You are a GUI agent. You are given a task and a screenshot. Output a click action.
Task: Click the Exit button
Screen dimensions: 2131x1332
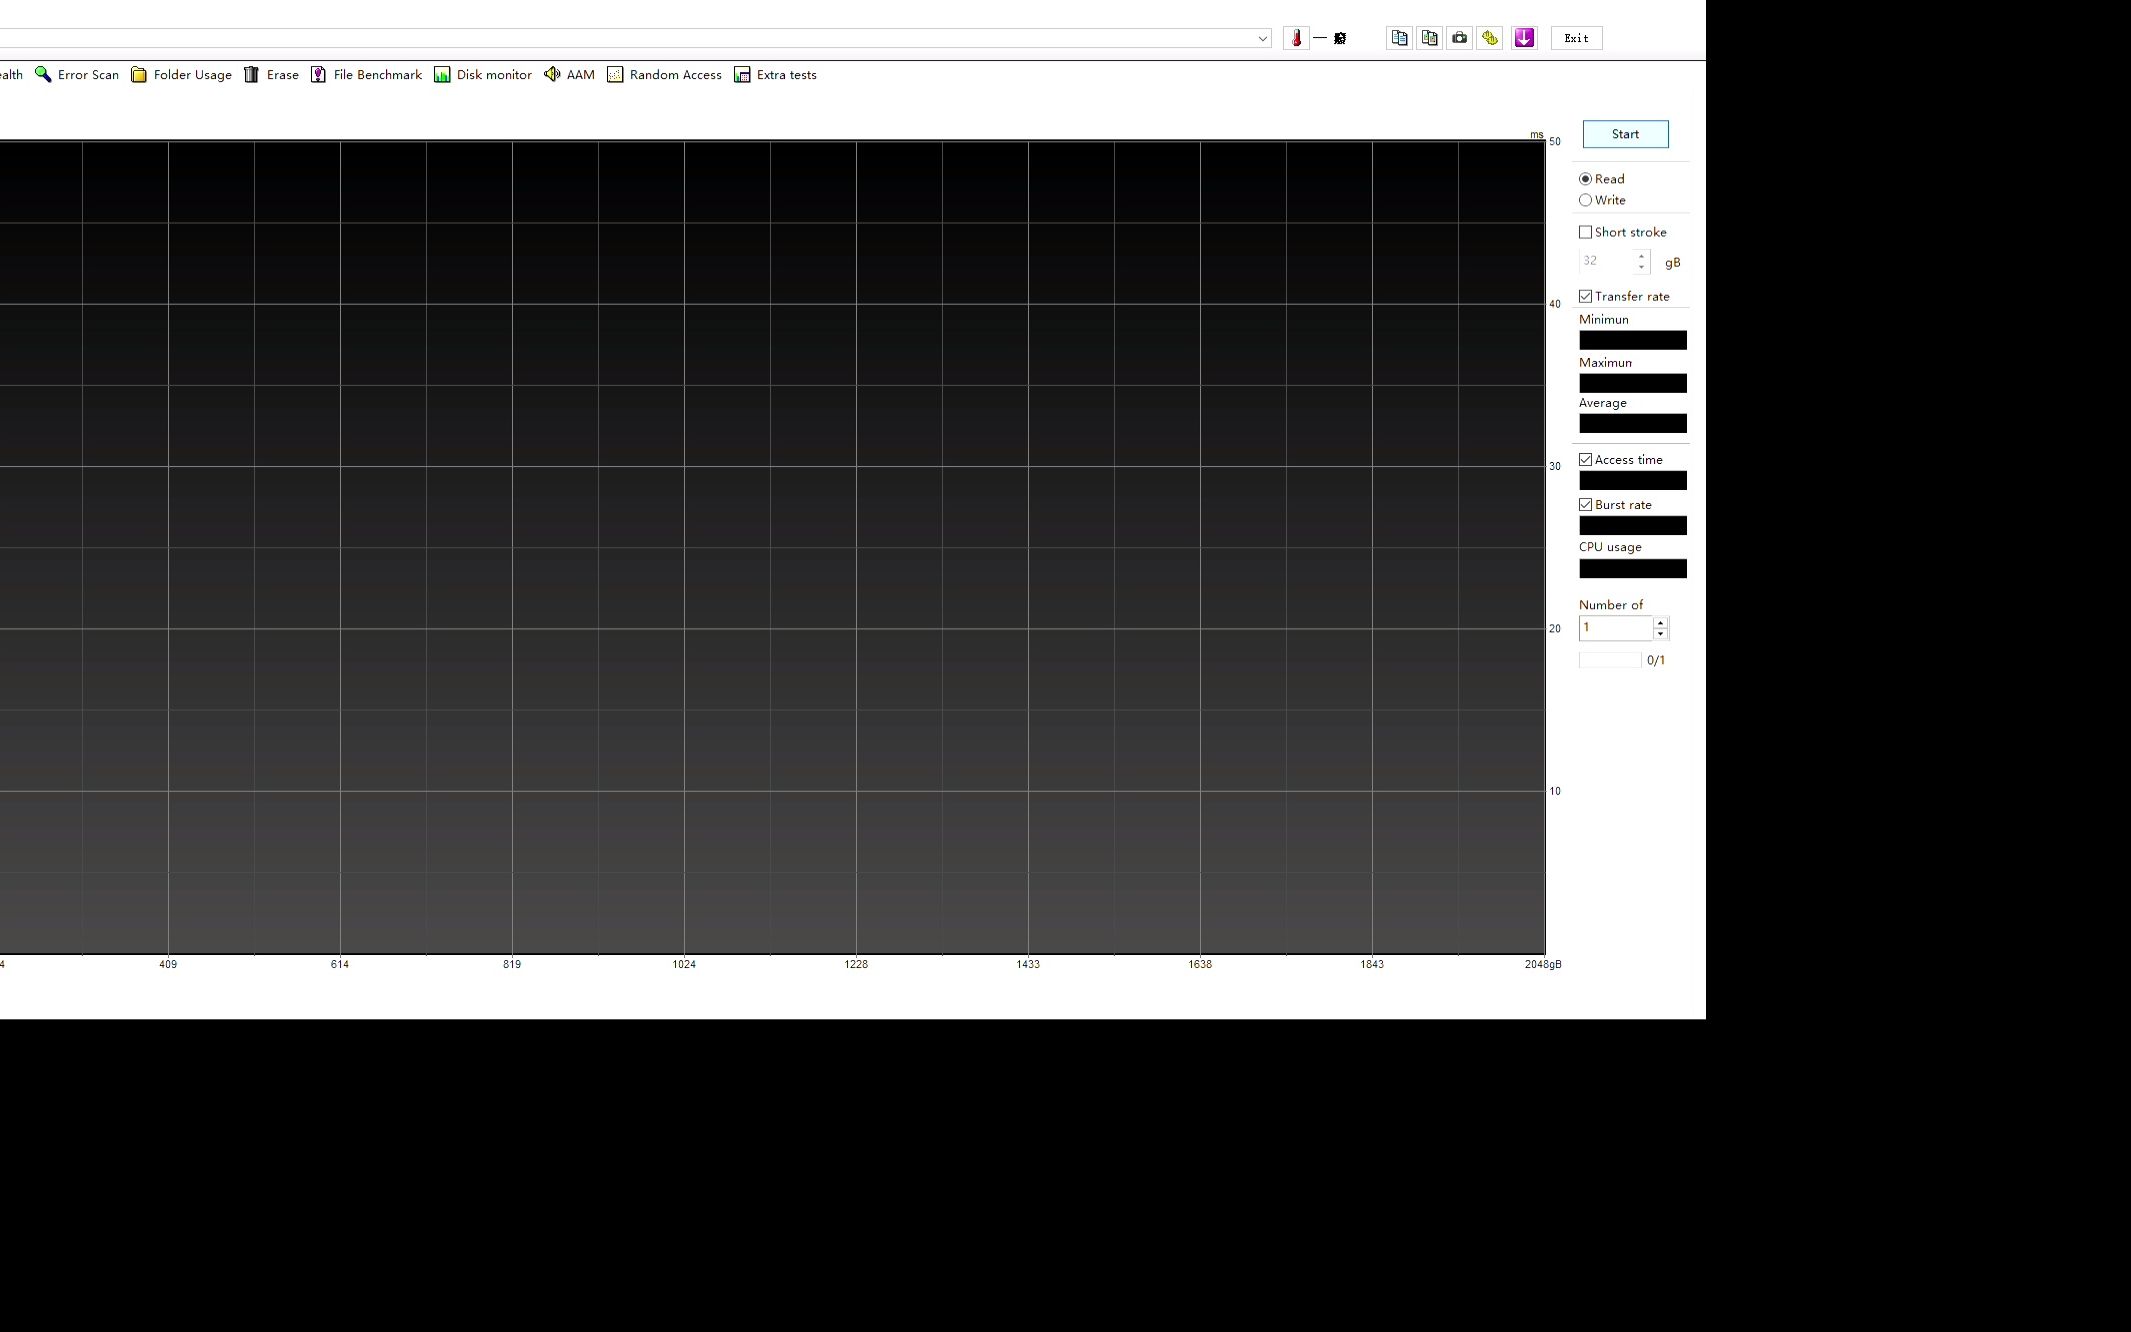pos(1576,38)
